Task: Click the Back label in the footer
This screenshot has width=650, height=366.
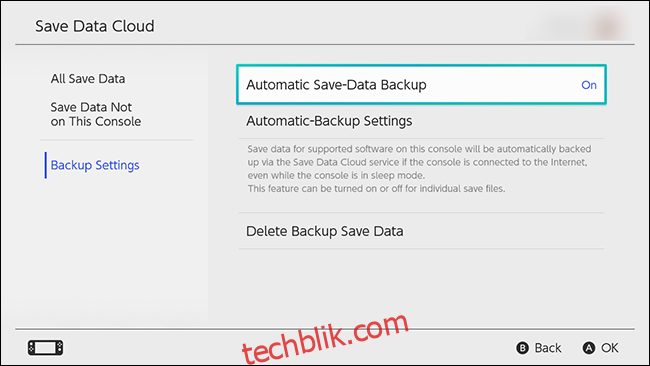Action: coord(548,348)
